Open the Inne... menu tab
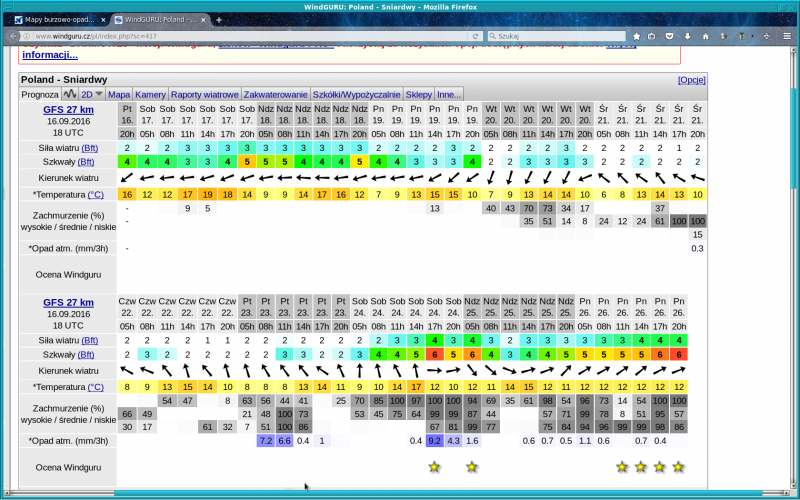Image resolution: width=800 pixels, height=500 pixels. click(x=449, y=94)
